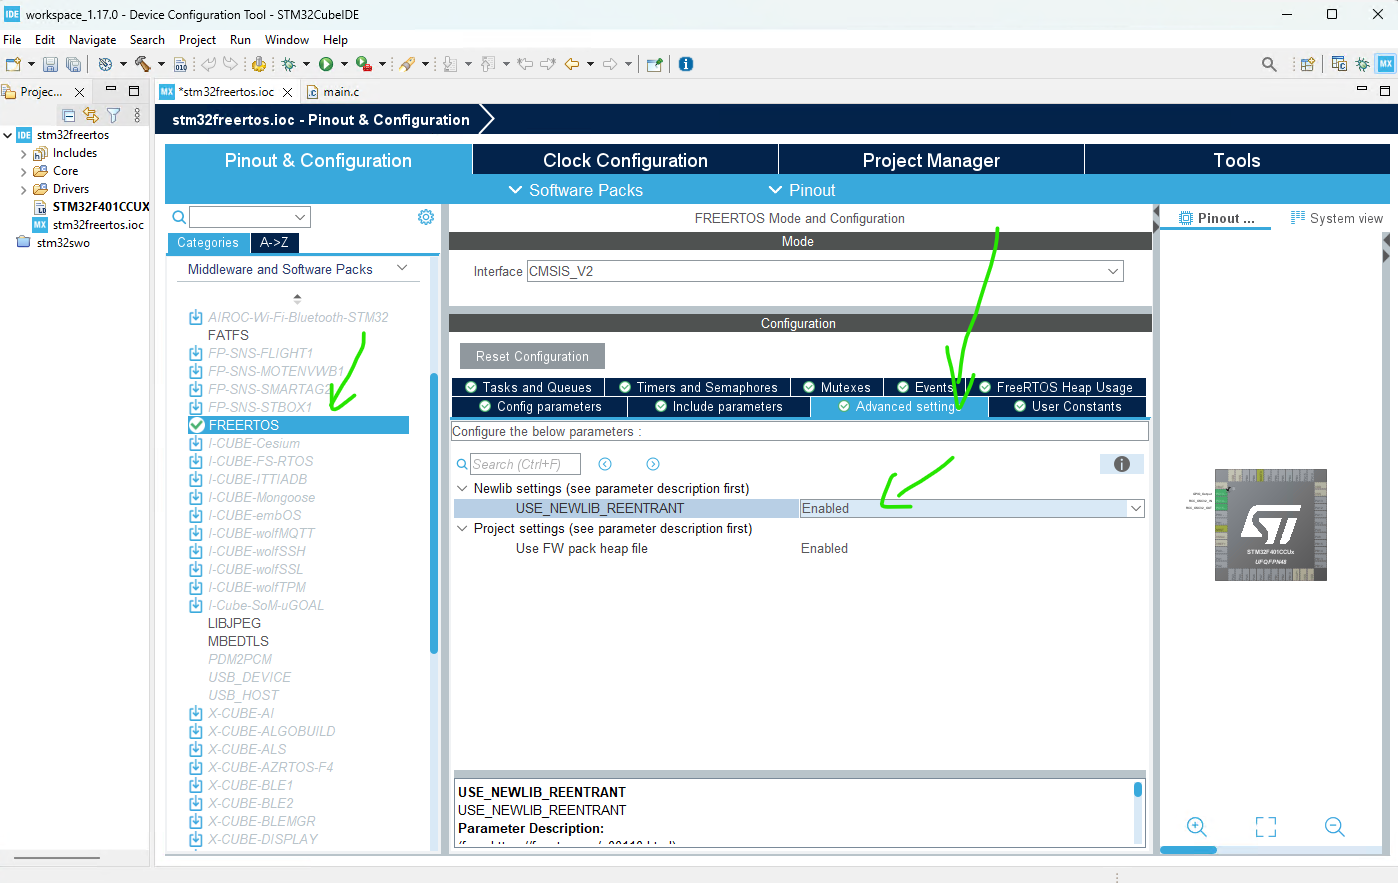Screen dimensions: 1398x883
Task: Click the Information Center 'i' toolbar icon
Action: (686, 64)
